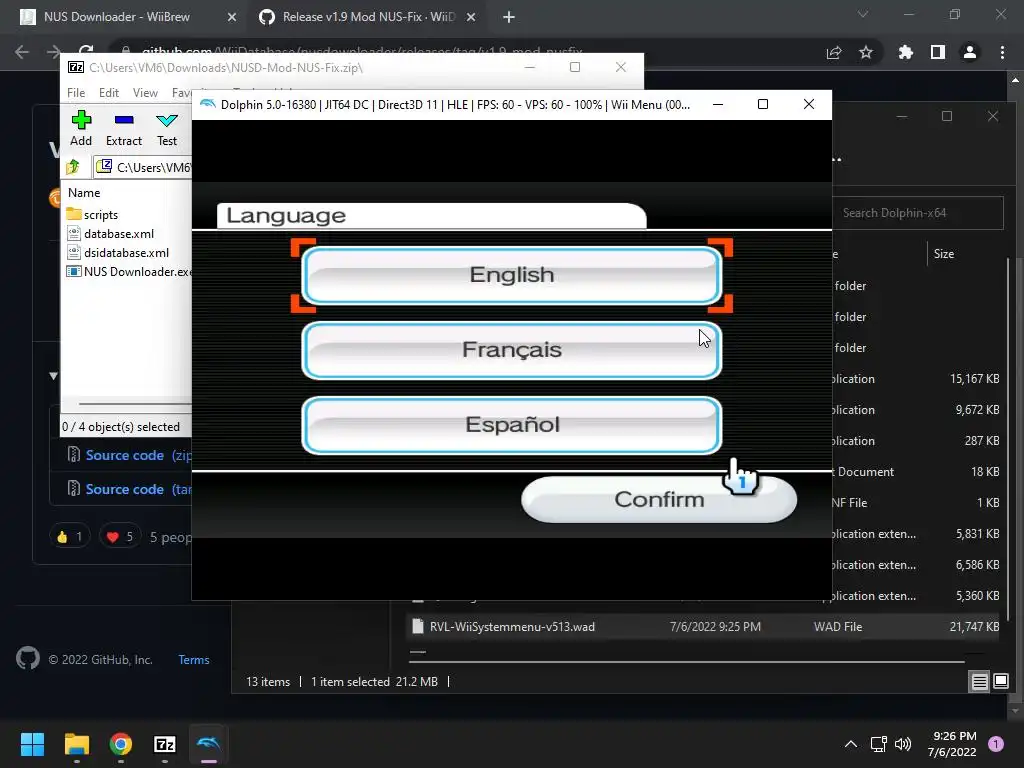Image resolution: width=1024 pixels, height=768 pixels.
Task: Click network icon in system tray
Action: pyautogui.click(x=878, y=744)
